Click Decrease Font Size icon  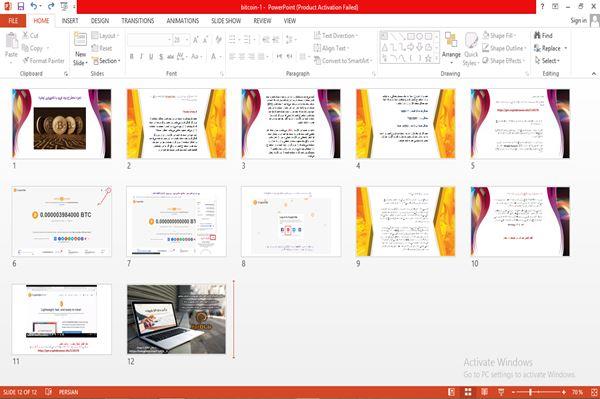(206, 40)
